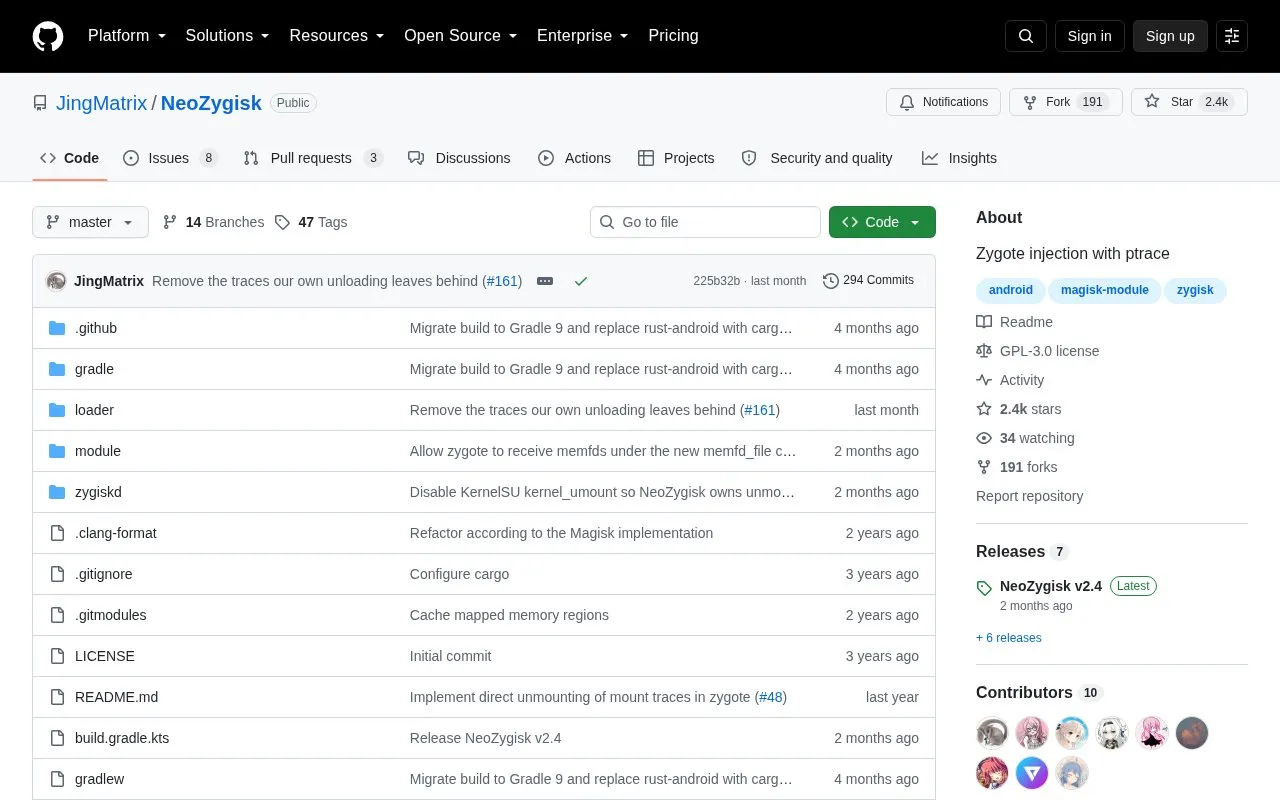Expand the green Code dropdown button
The height and width of the screenshot is (800, 1280).
coord(882,222)
